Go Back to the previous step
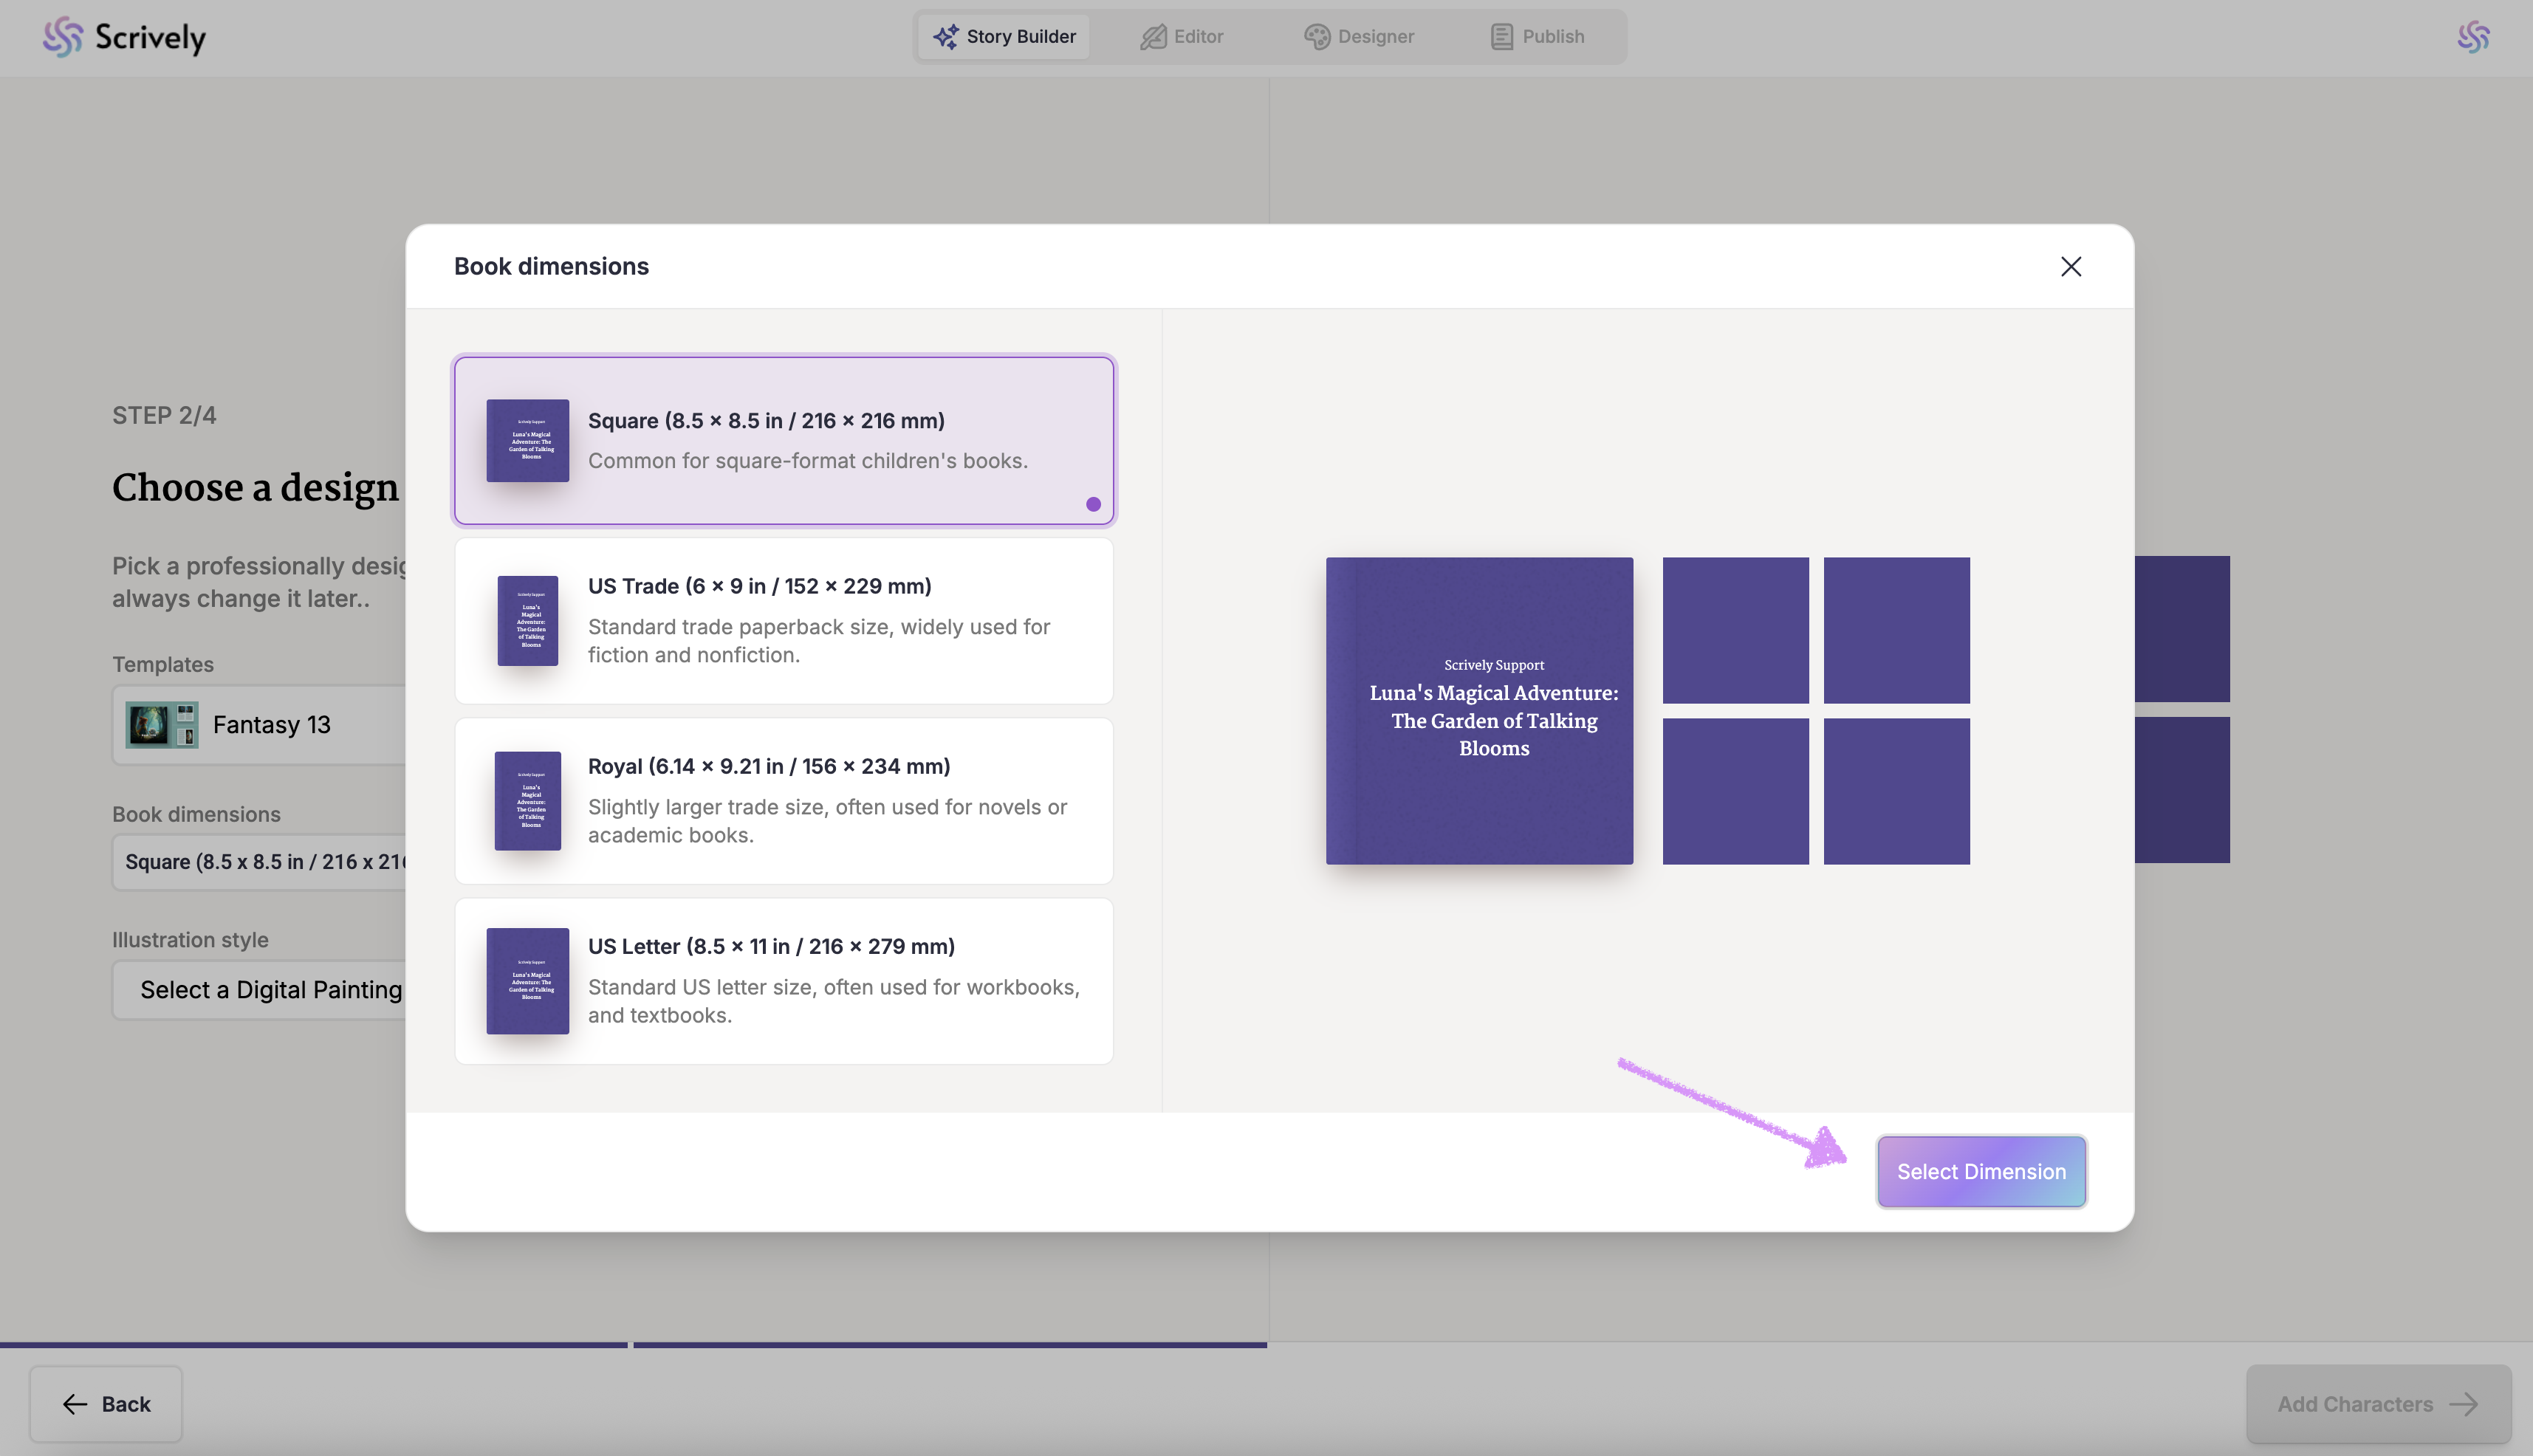The width and height of the screenshot is (2533, 1456). coord(106,1404)
